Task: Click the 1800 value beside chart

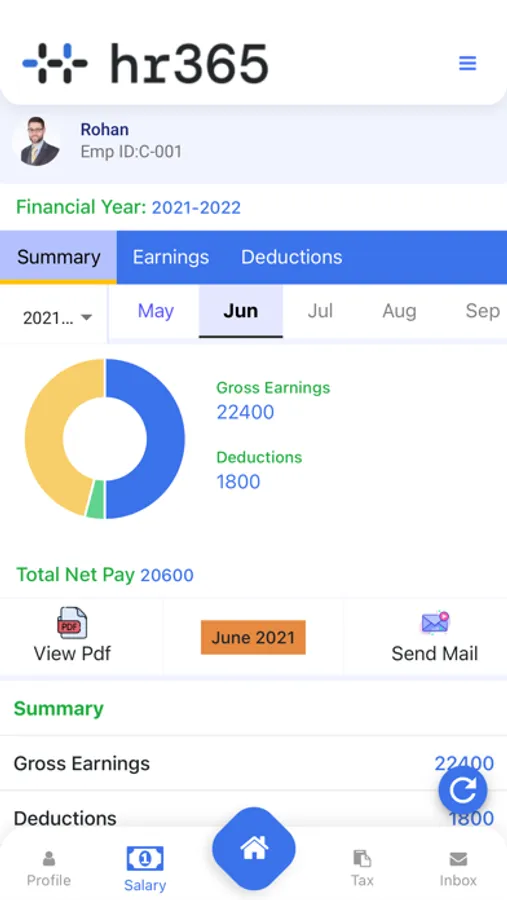Action: 238,482
